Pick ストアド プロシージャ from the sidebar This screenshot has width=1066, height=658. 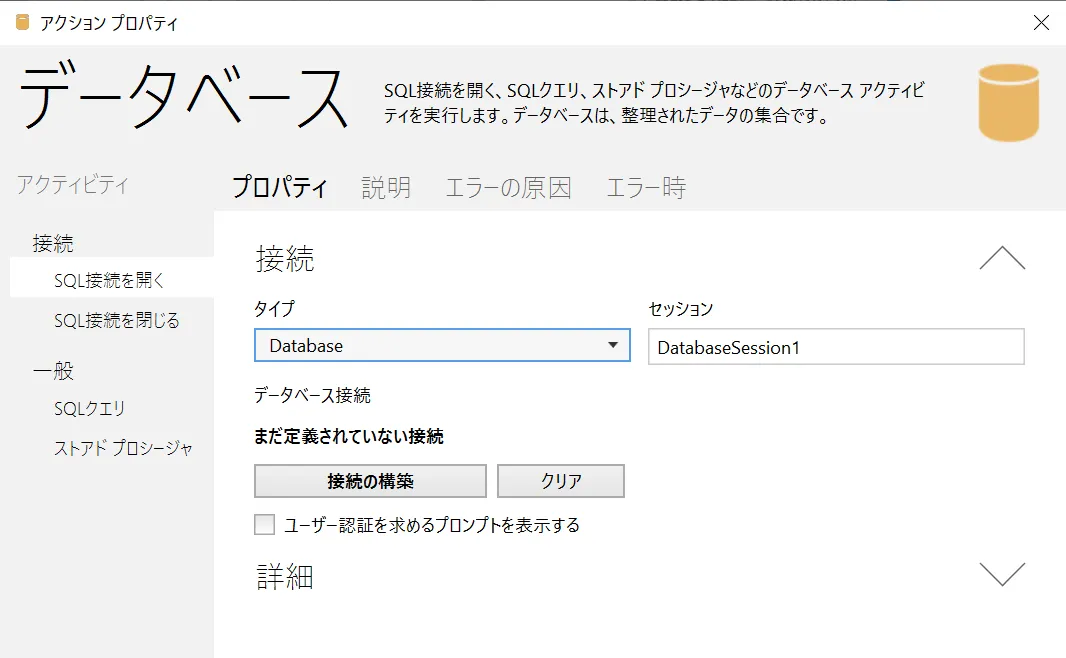[x=123, y=449]
